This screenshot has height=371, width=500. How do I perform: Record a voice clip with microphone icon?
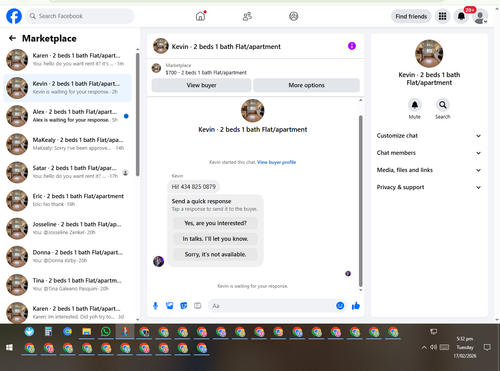click(155, 306)
